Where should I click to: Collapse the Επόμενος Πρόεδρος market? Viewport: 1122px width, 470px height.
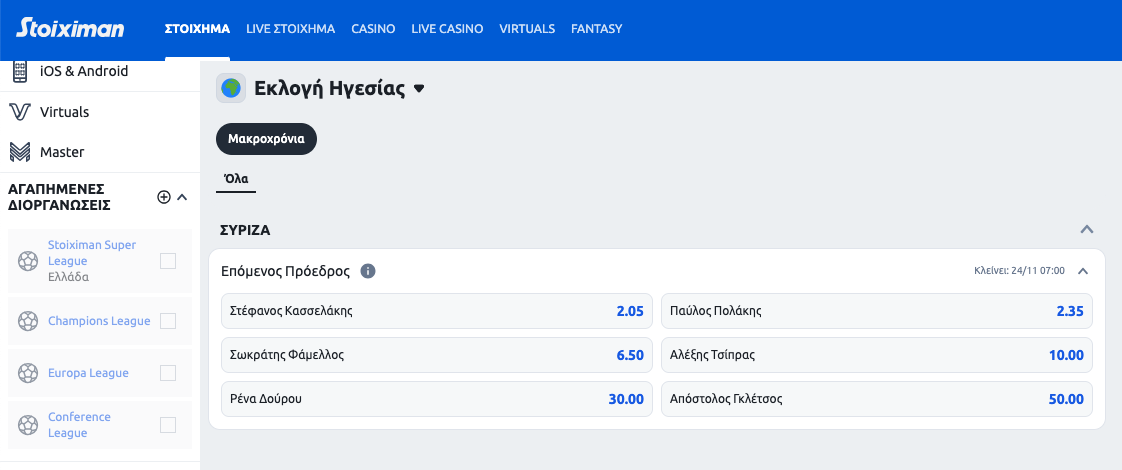pyautogui.click(x=1083, y=271)
